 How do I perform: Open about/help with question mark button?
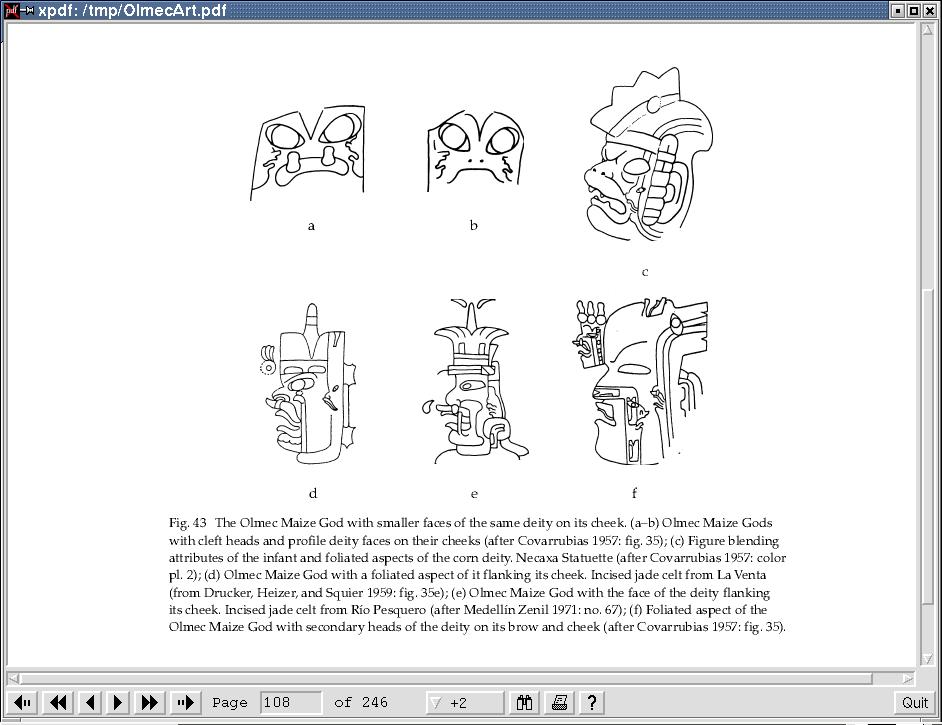coord(591,702)
